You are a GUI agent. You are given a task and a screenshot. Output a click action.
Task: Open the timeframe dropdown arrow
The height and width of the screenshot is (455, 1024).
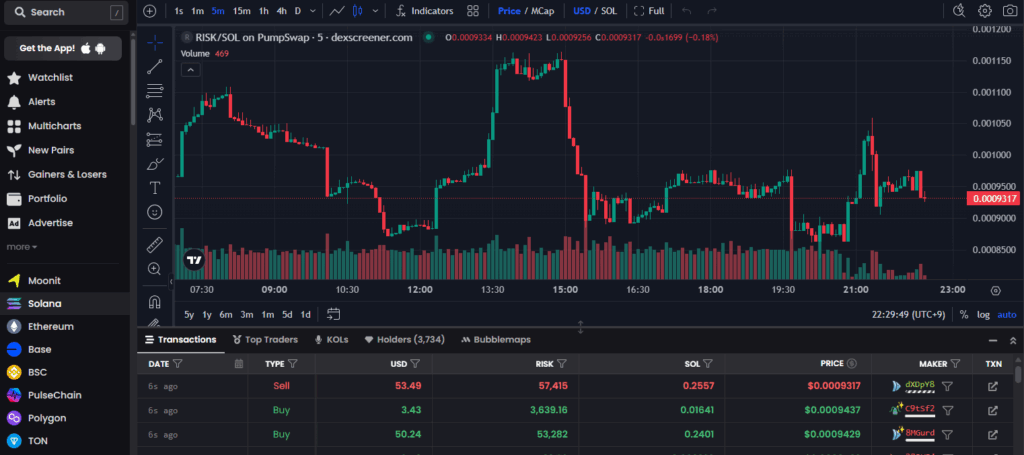[313, 11]
